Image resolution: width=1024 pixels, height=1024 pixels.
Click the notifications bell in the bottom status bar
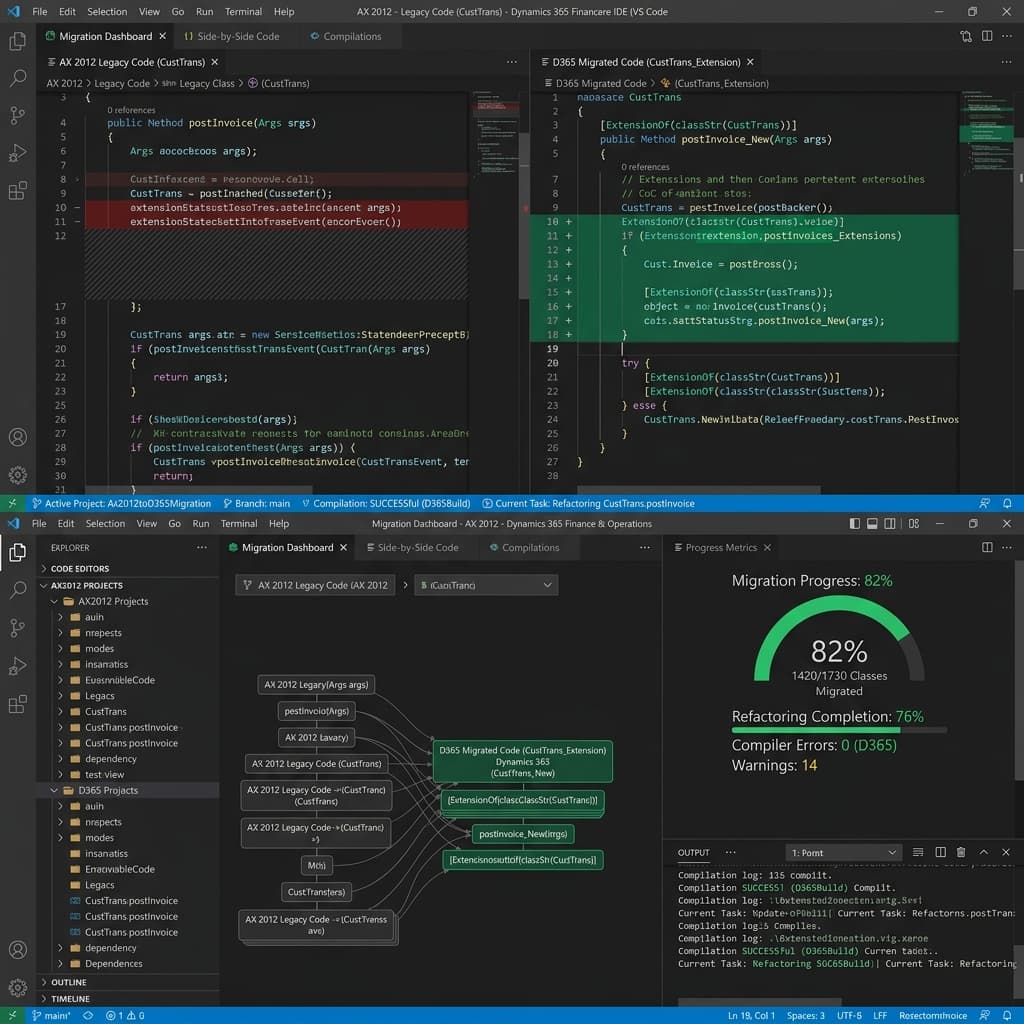(x=1007, y=1016)
